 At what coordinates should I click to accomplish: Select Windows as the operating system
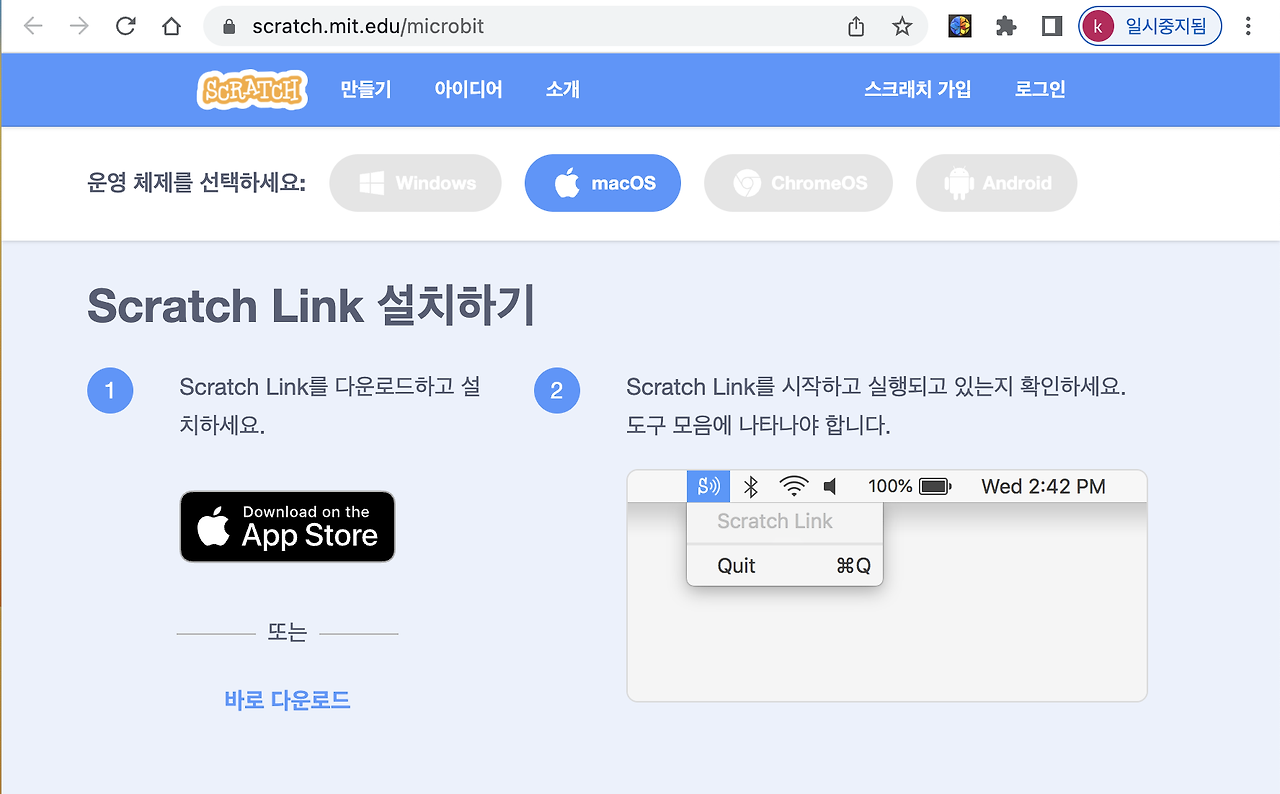click(415, 183)
